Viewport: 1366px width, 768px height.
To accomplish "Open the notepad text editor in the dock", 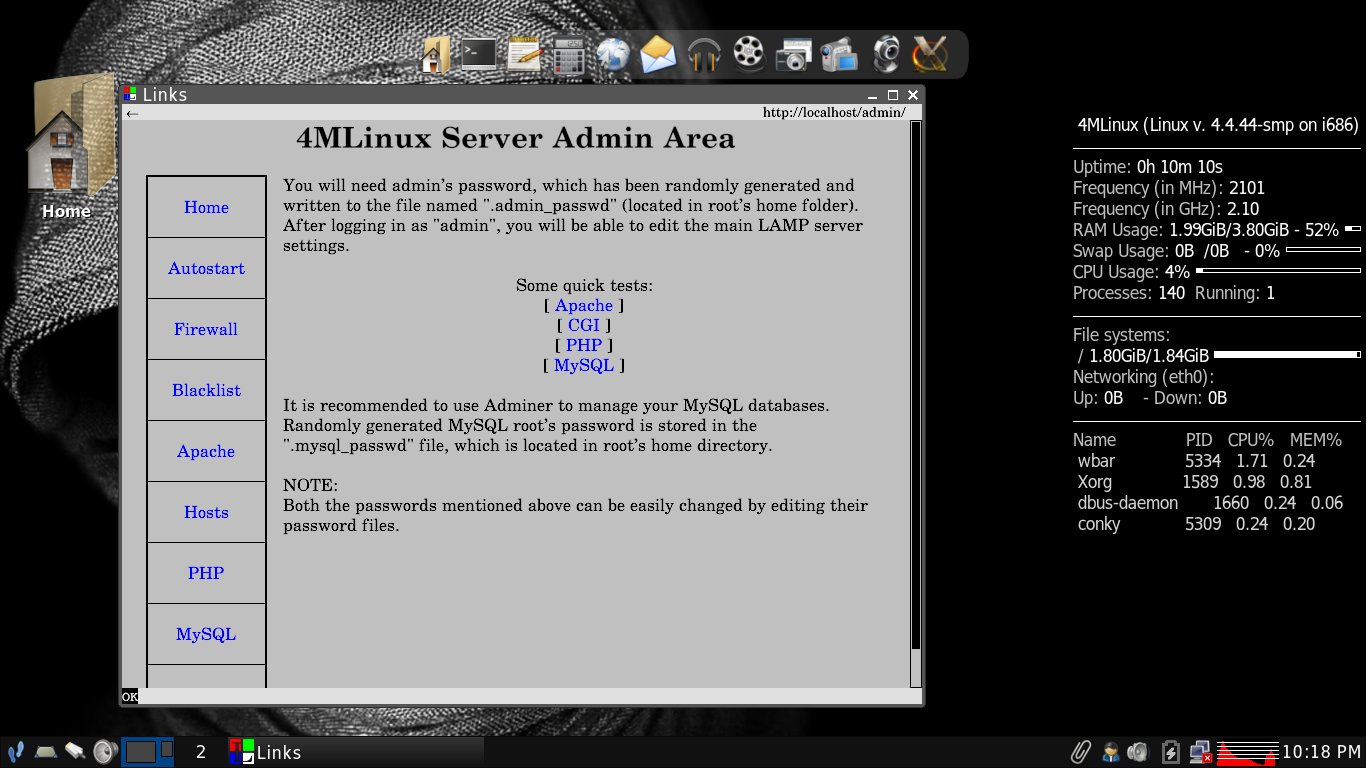I will coord(524,54).
